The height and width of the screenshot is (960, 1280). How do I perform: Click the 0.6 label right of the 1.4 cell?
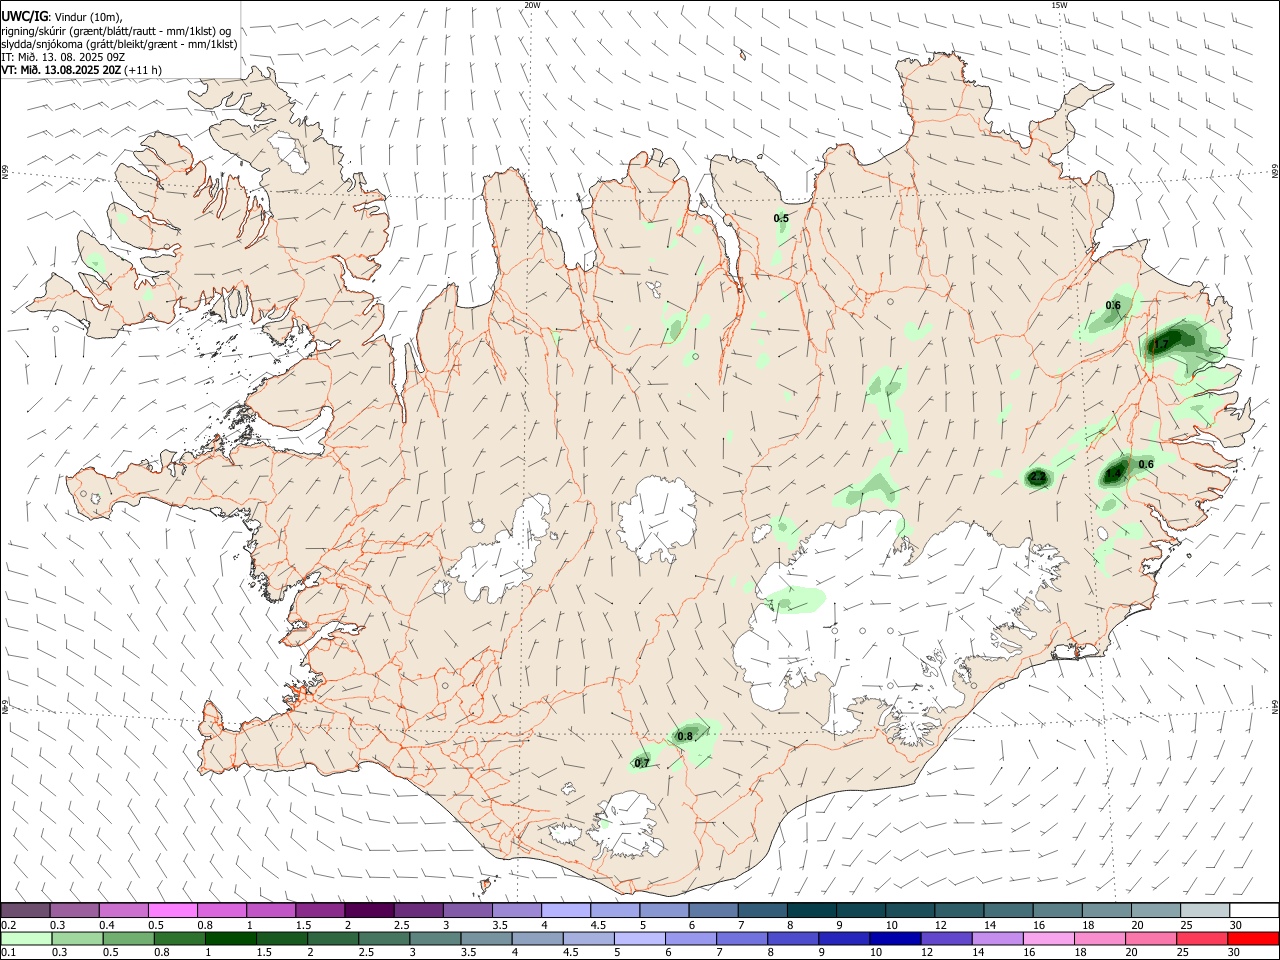[1146, 464]
